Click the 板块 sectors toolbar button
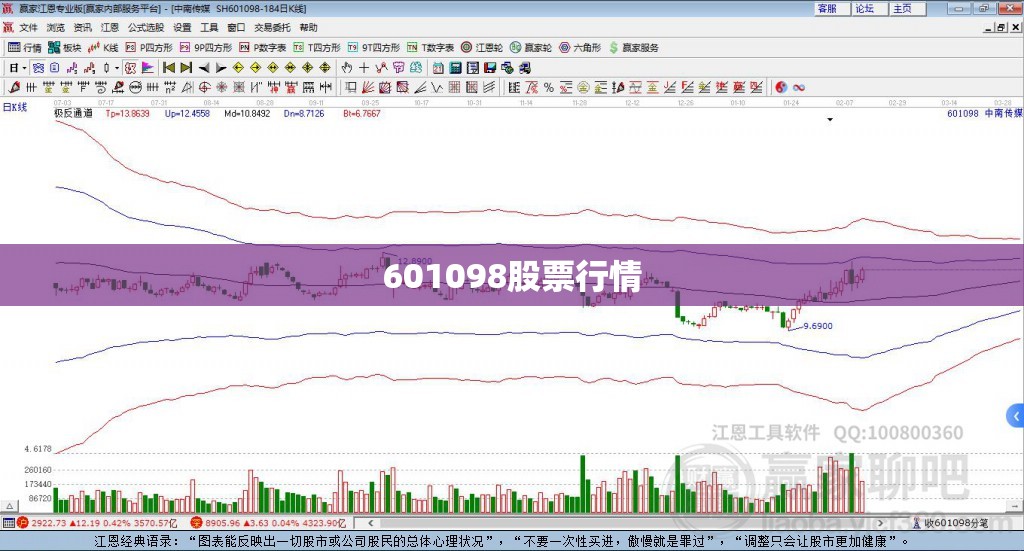Image resolution: width=1024 pixels, height=551 pixels. click(x=65, y=48)
